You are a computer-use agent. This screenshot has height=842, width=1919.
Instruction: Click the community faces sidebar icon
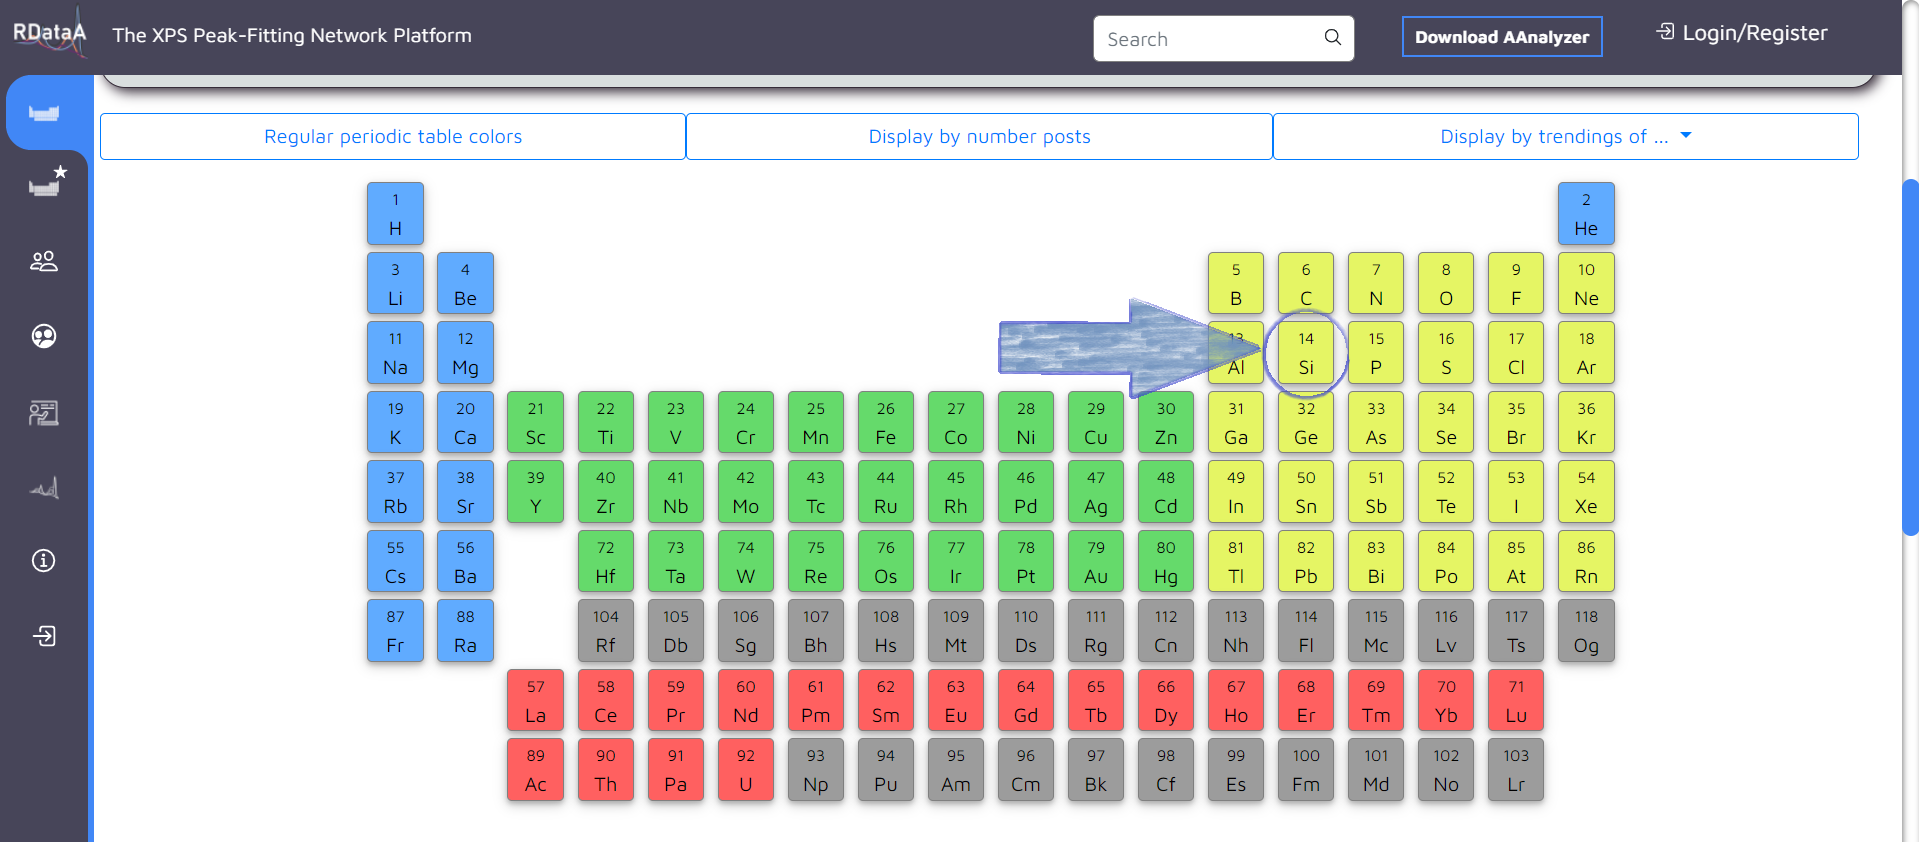point(44,336)
